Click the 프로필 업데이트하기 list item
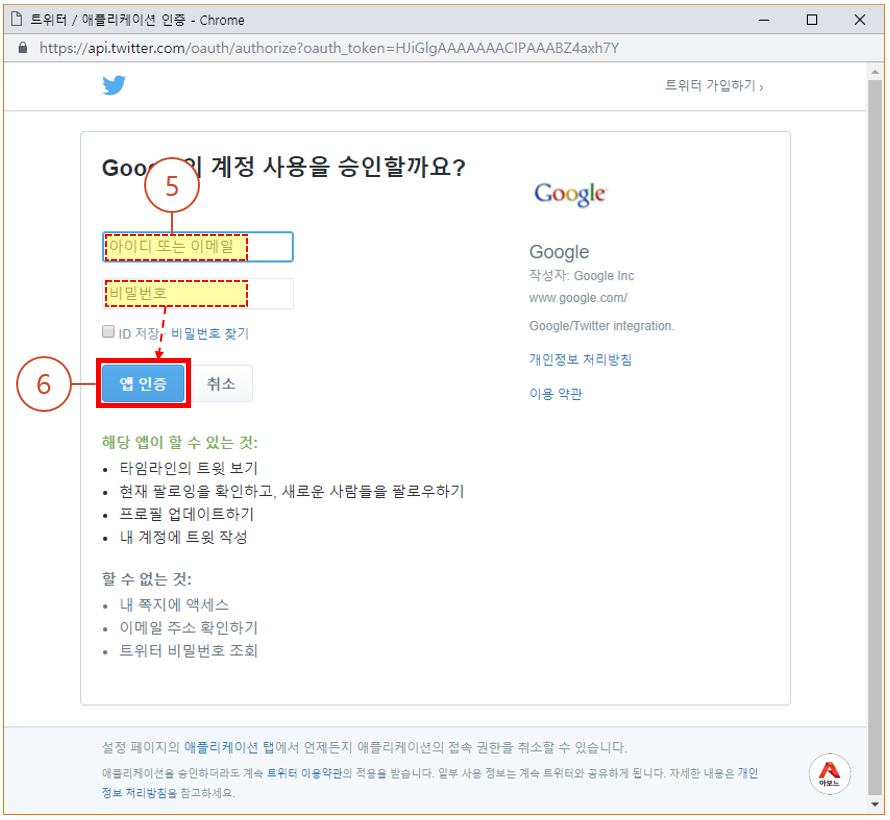Viewport: 890px width, 820px height. (x=186, y=514)
